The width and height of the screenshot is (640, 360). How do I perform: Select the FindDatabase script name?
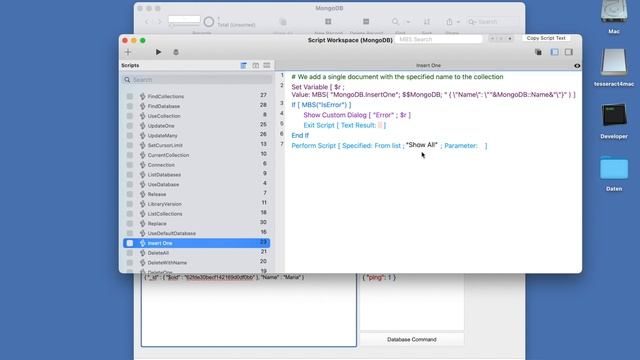(x=164, y=106)
